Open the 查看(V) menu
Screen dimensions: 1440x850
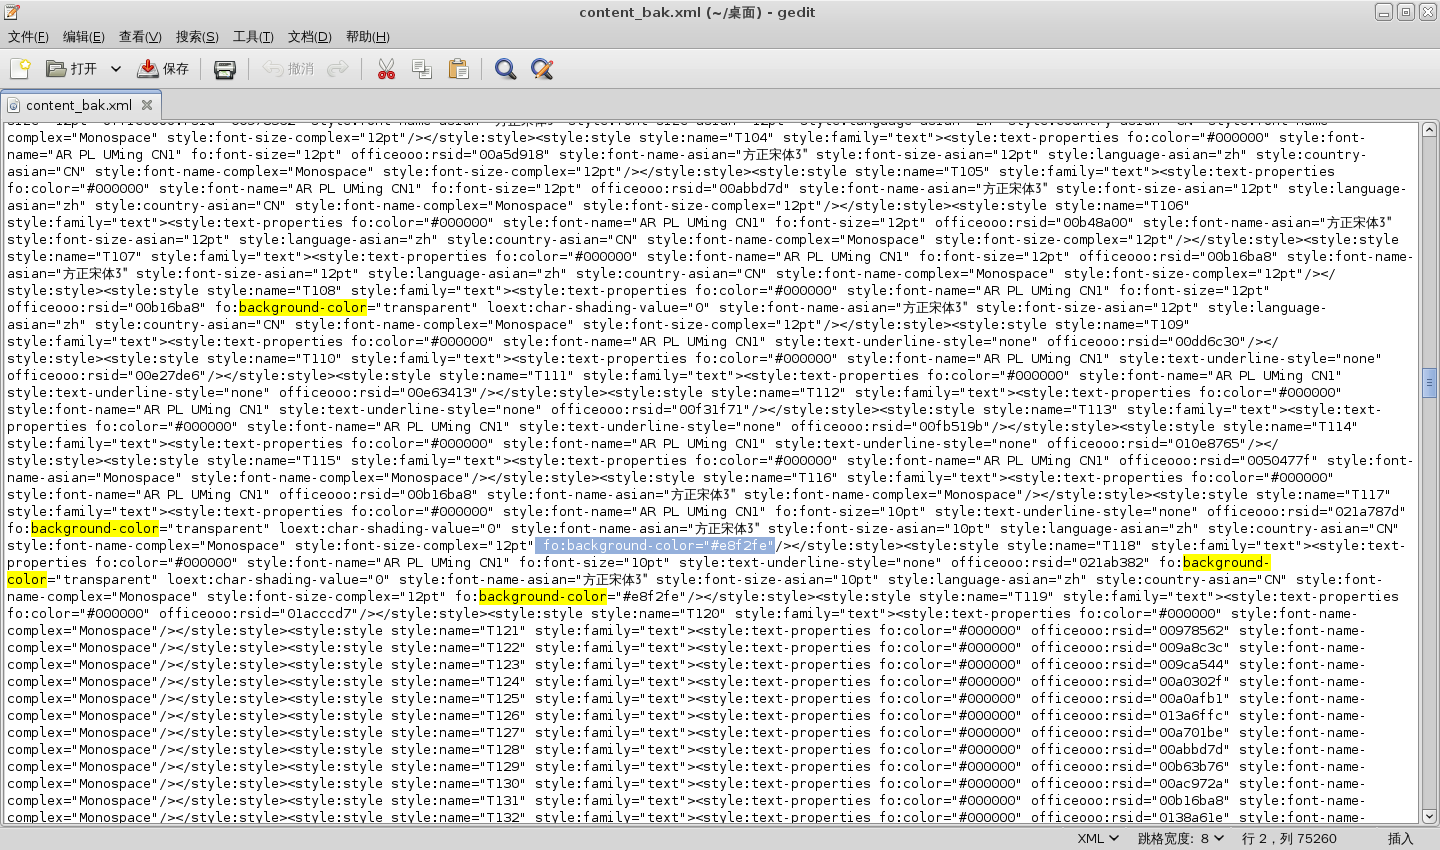[140, 37]
